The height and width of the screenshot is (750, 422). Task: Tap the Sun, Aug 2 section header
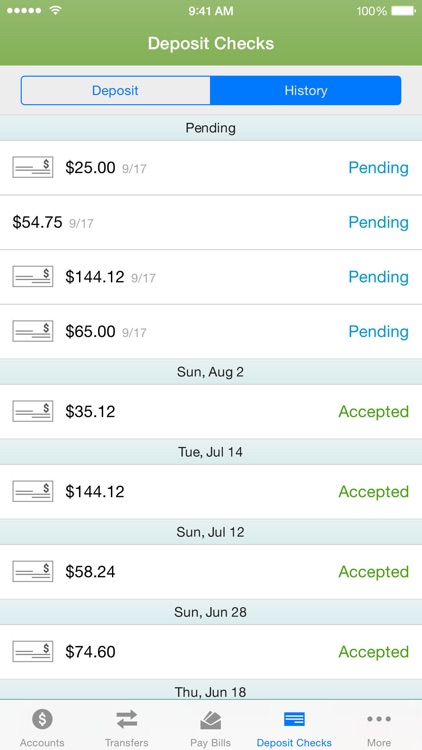pyautogui.click(x=211, y=372)
